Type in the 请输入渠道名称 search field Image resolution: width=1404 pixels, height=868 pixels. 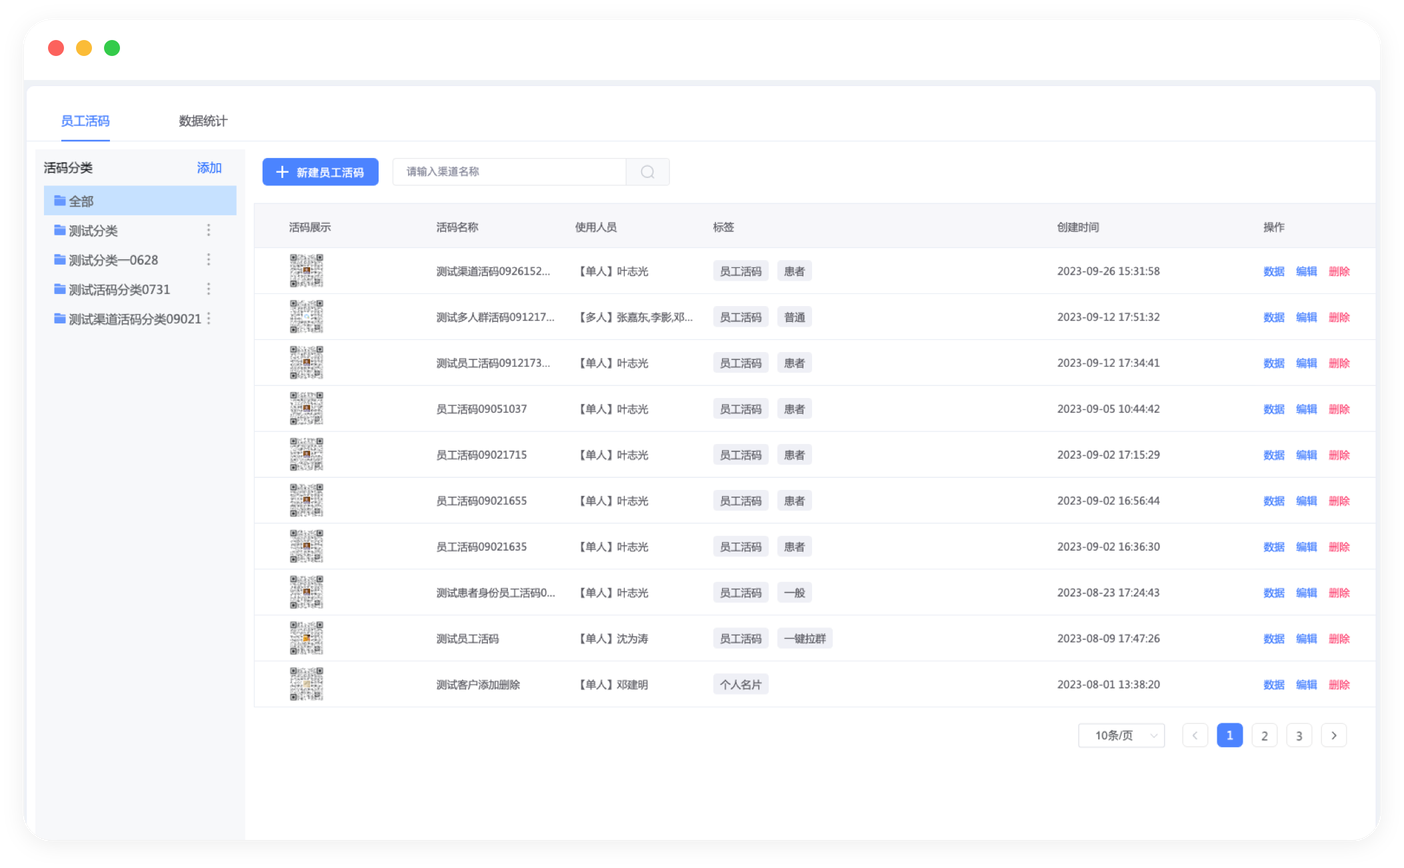[510, 172]
